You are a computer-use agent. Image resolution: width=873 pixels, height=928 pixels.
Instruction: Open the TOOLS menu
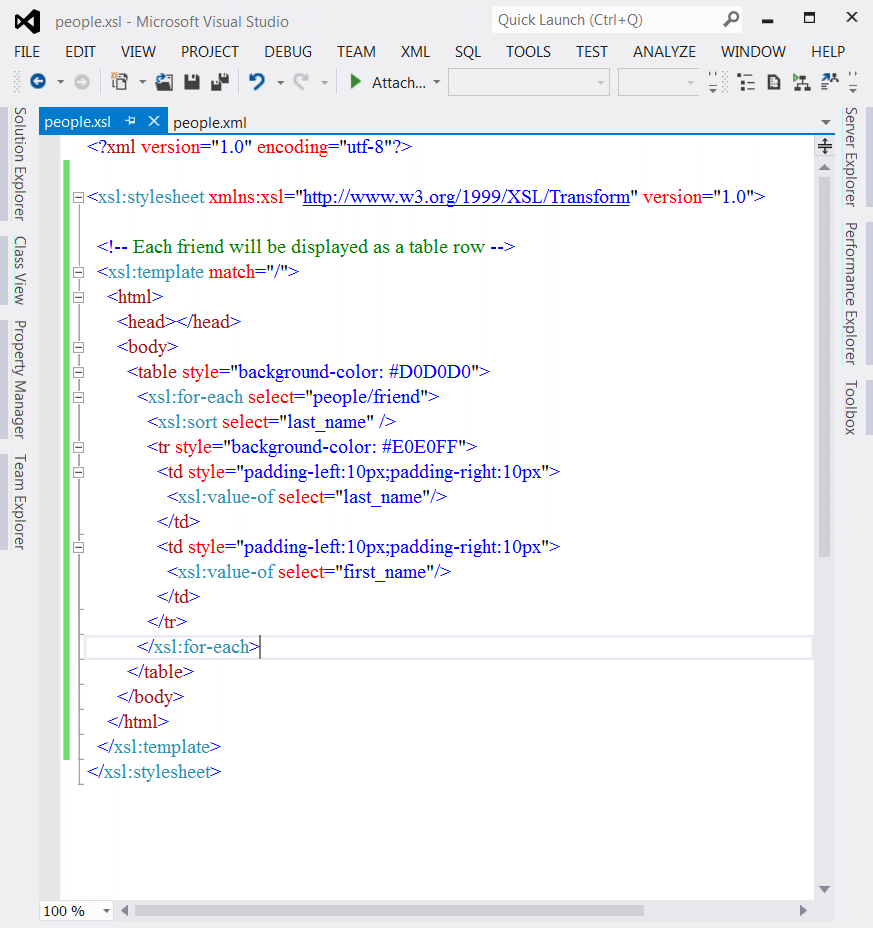(529, 52)
